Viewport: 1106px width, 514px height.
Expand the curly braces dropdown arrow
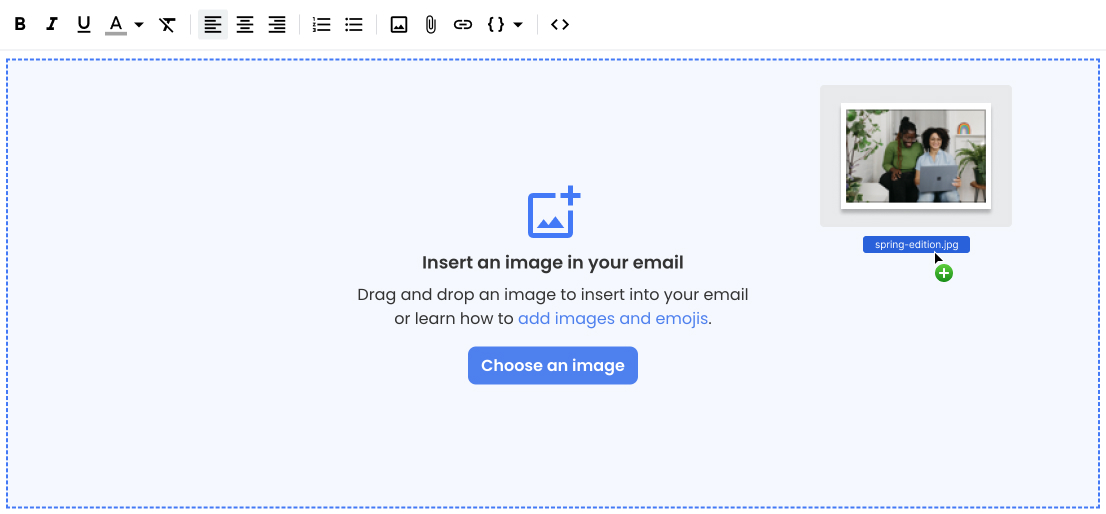[518, 25]
